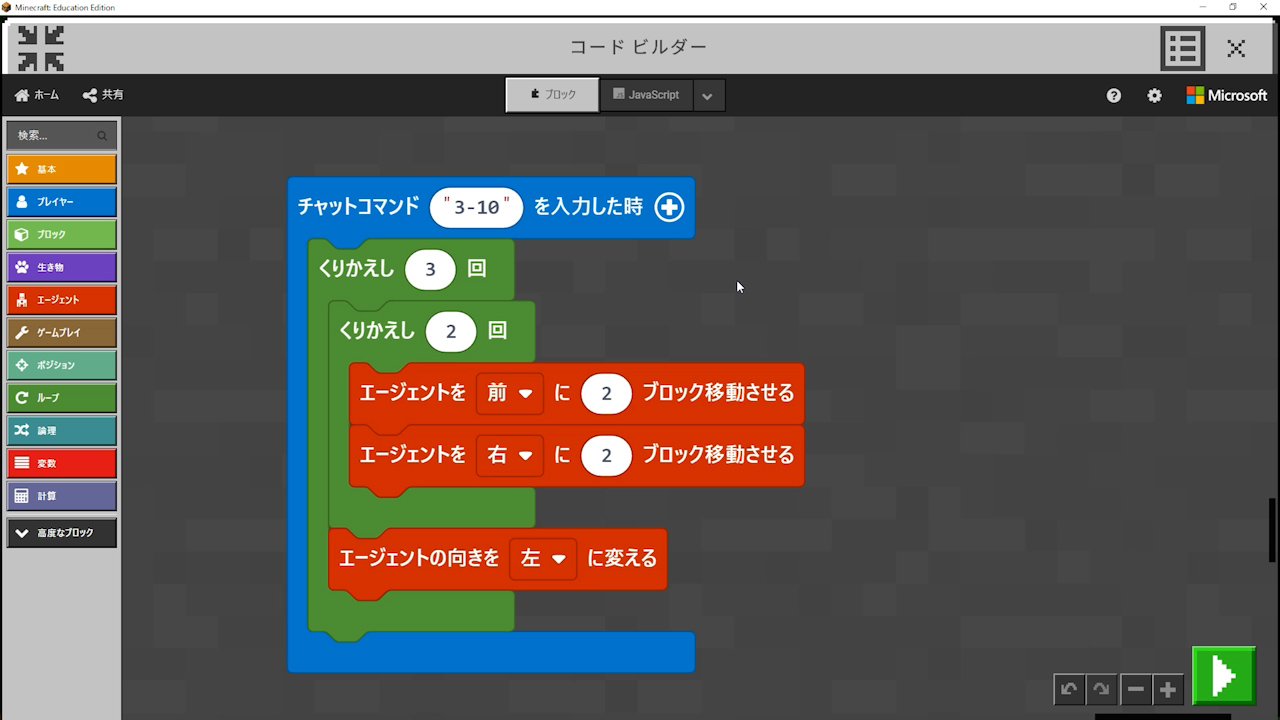Select the エージェント category
The width and height of the screenshot is (1280, 720).
pyautogui.click(x=61, y=300)
